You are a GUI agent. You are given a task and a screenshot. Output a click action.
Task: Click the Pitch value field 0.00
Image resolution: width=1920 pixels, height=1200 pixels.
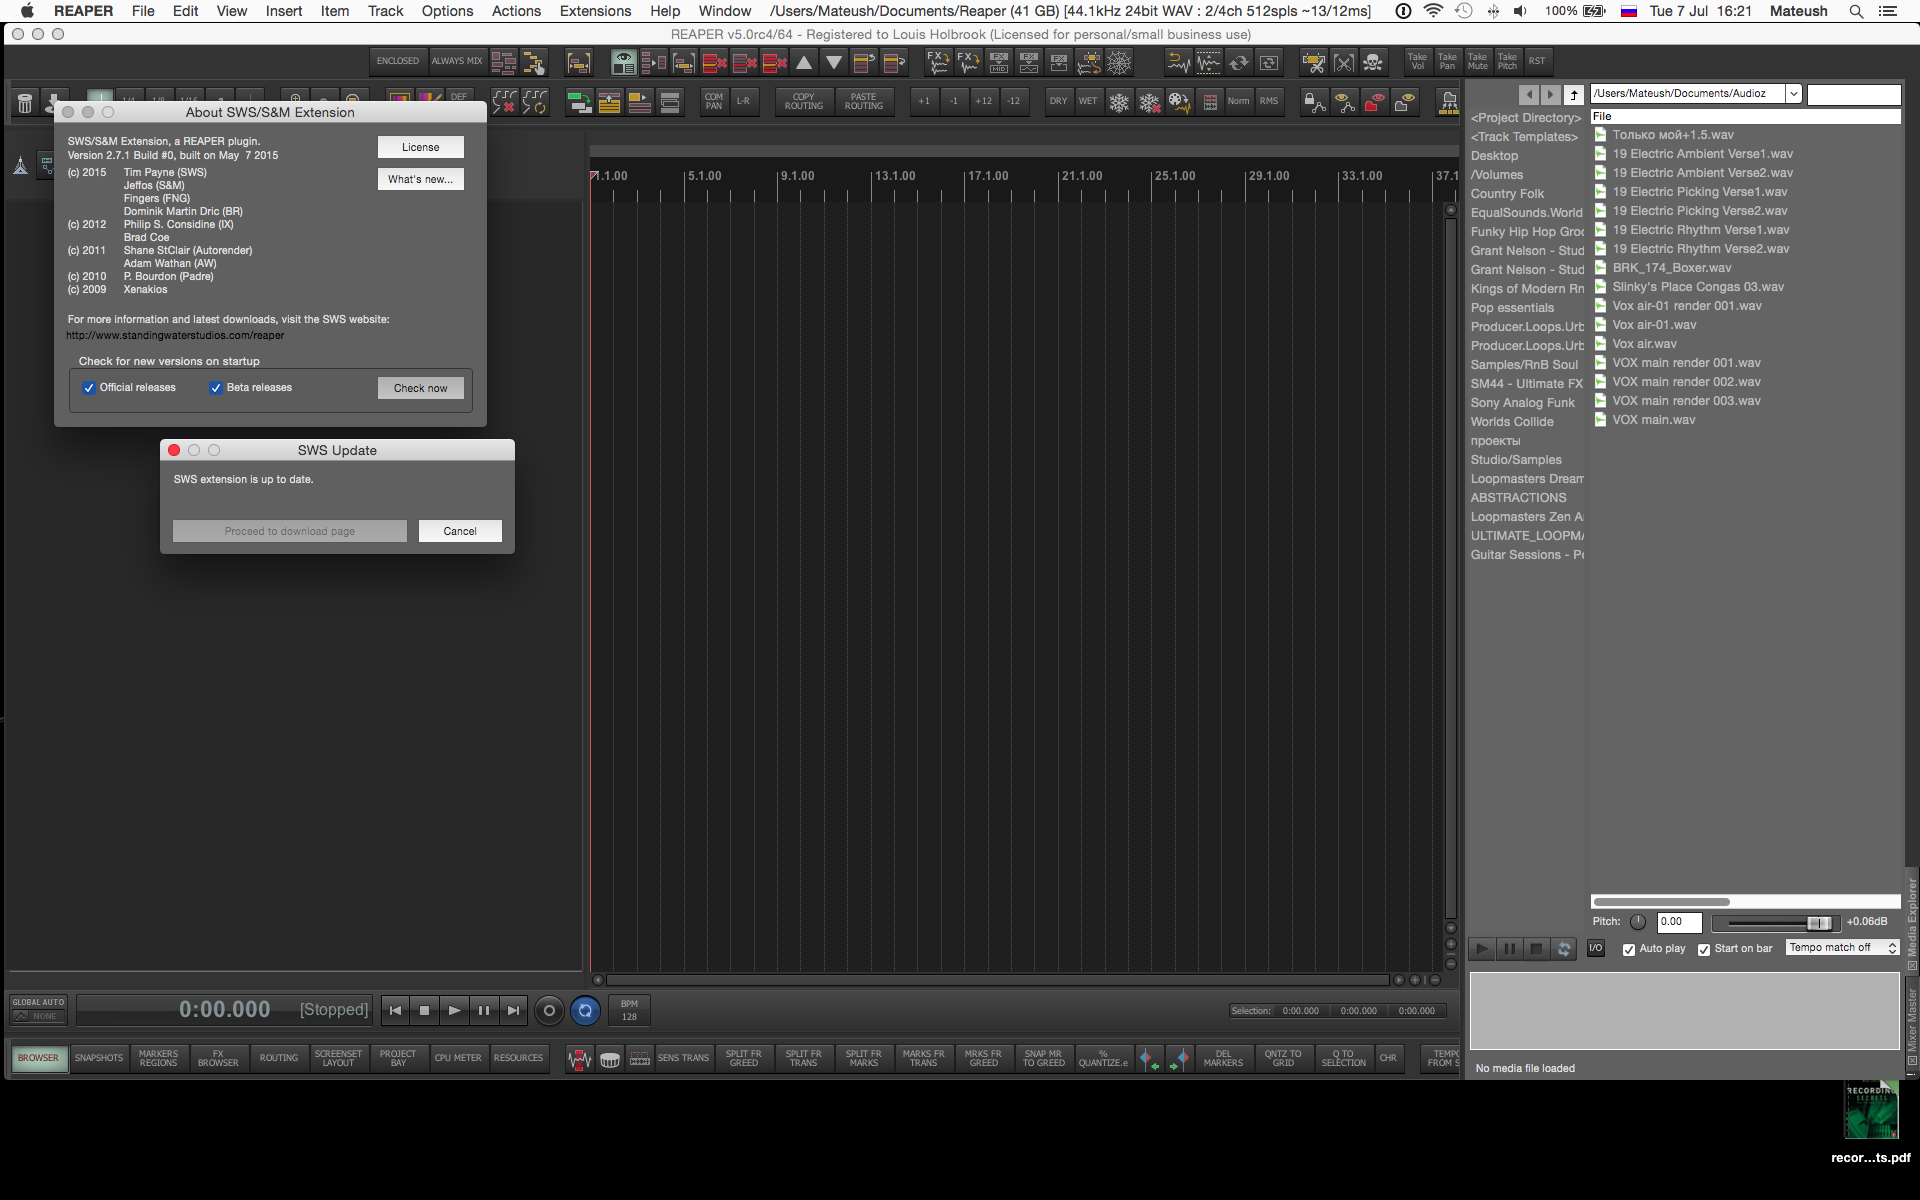[x=1681, y=922]
